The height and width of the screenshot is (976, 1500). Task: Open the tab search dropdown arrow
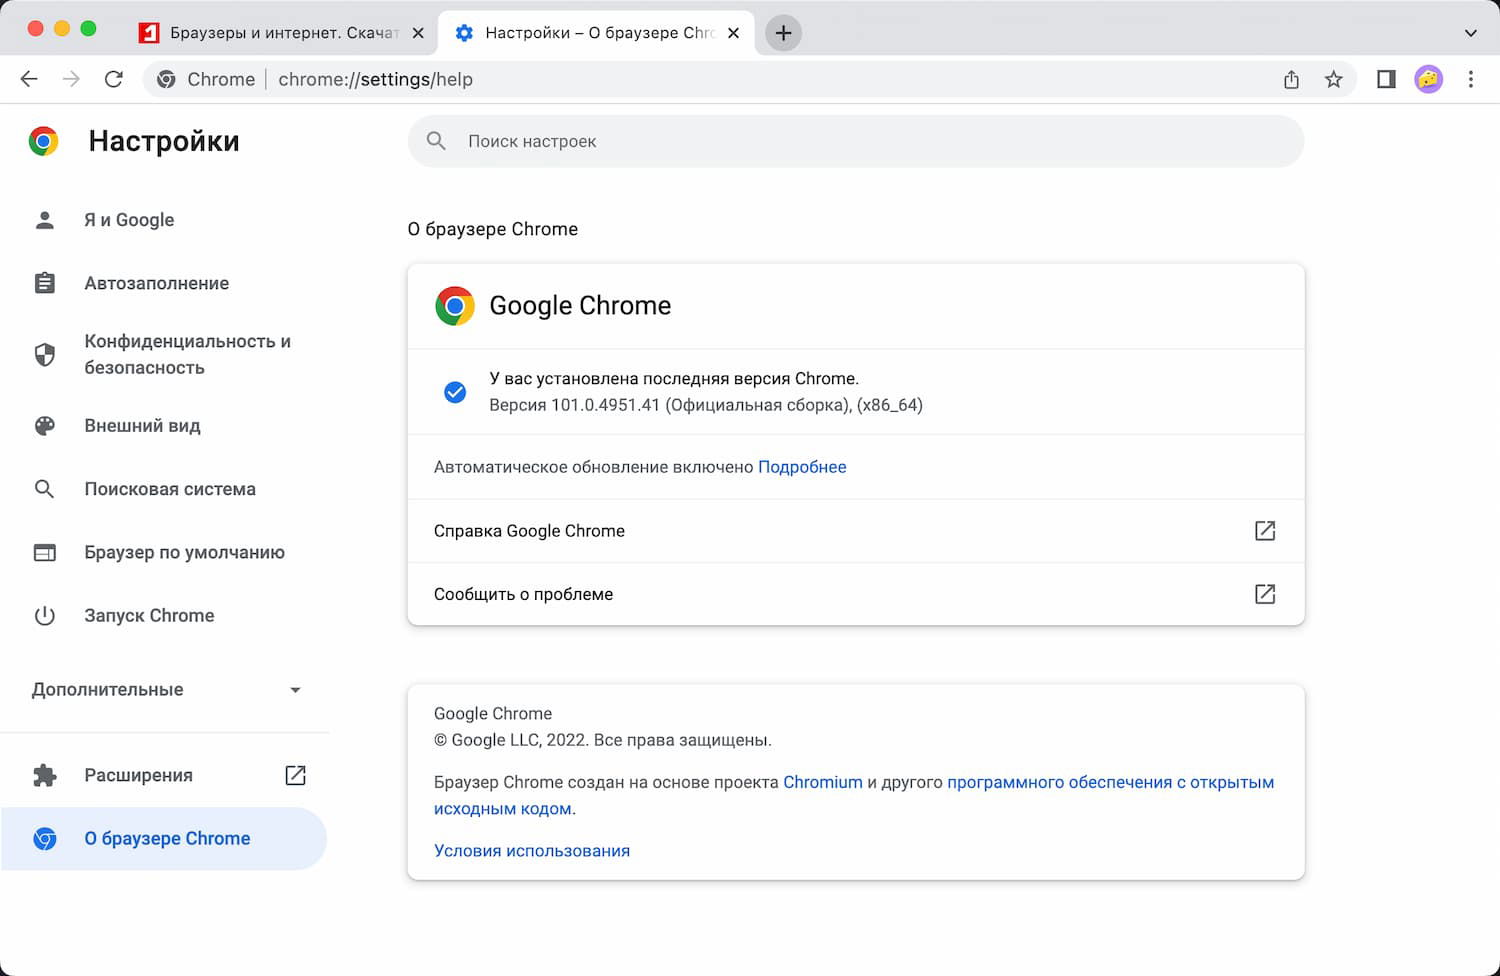coord(1470,33)
